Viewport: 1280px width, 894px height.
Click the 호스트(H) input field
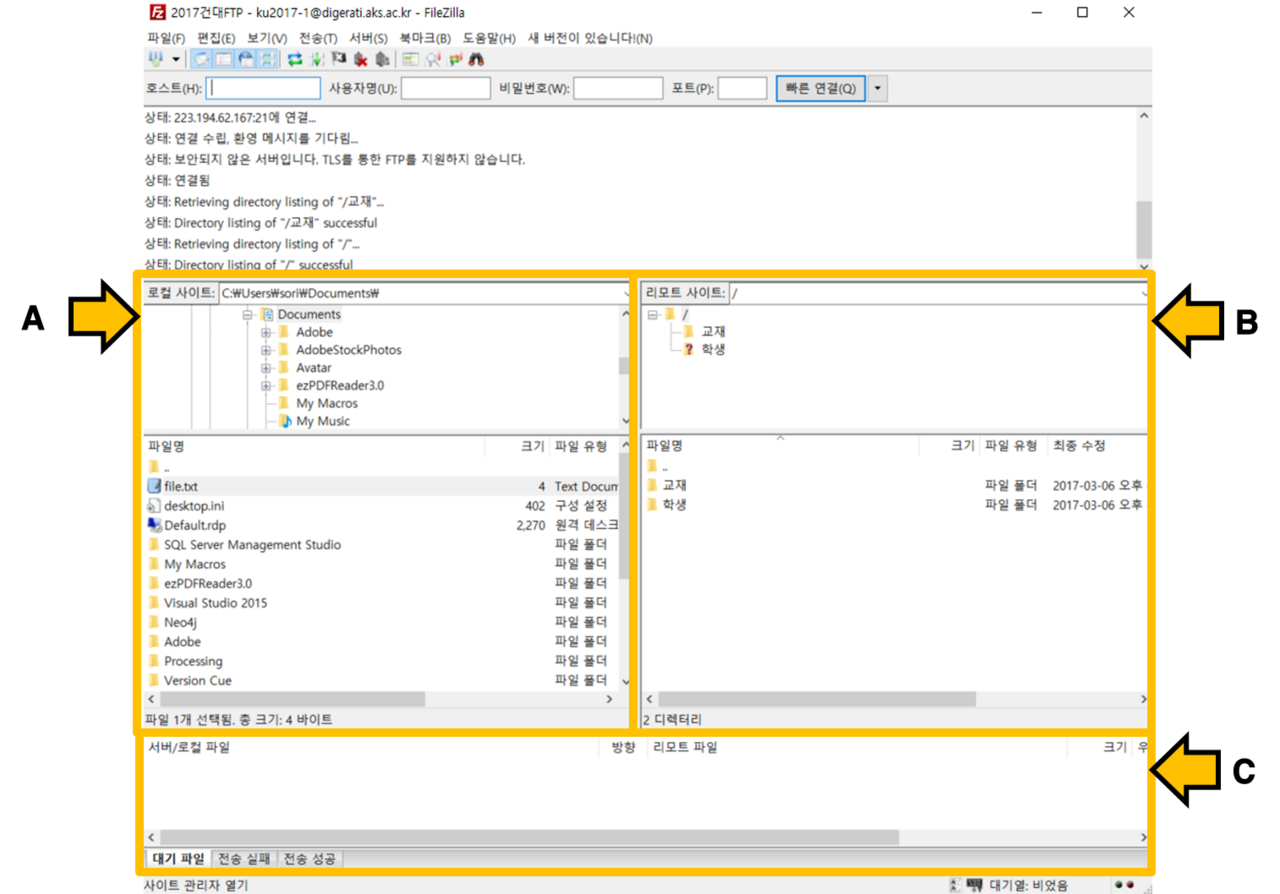tap(264, 88)
